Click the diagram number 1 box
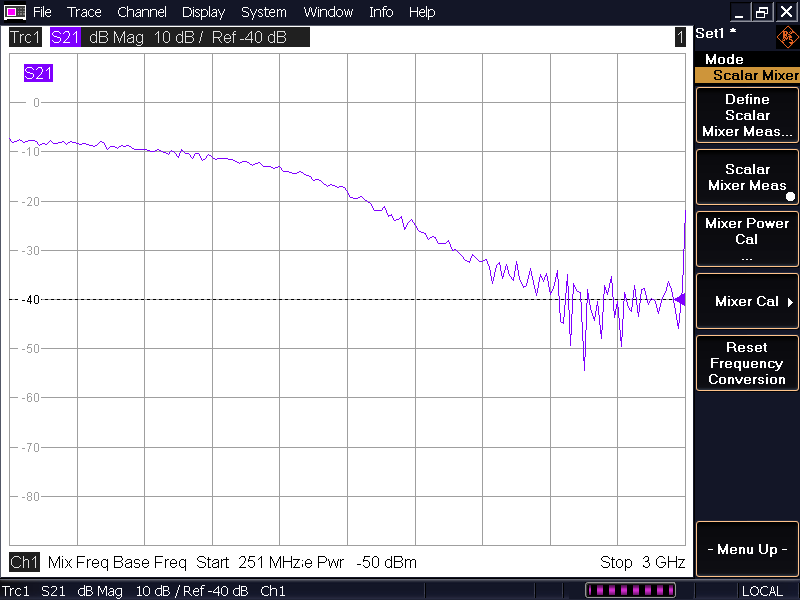This screenshot has width=800, height=600. [x=680, y=38]
